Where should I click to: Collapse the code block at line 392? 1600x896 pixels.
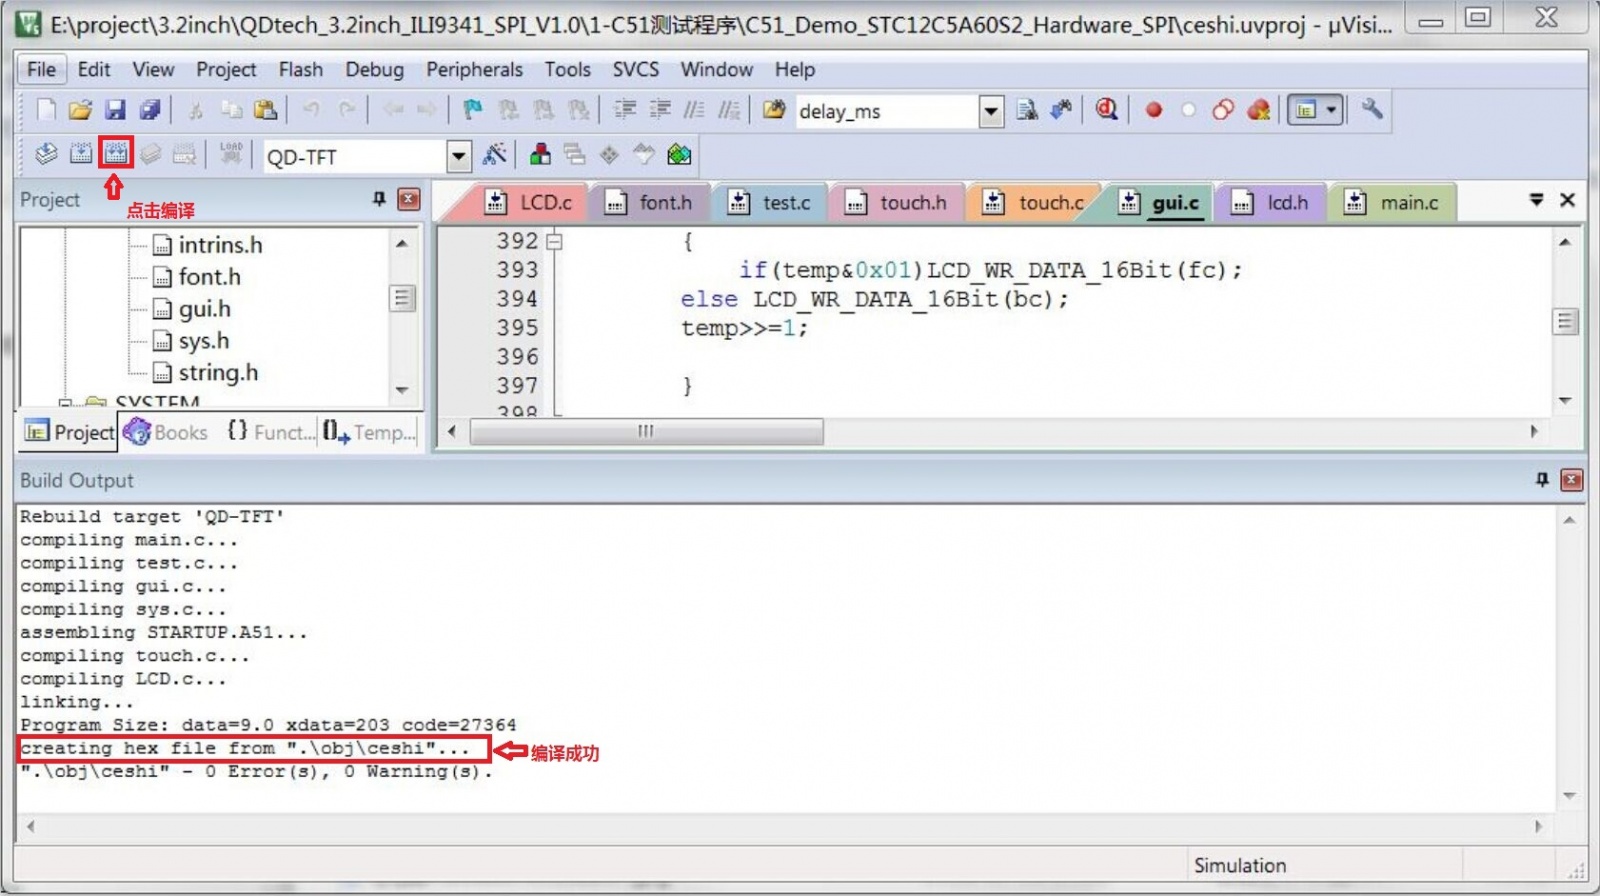tap(555, 241)
